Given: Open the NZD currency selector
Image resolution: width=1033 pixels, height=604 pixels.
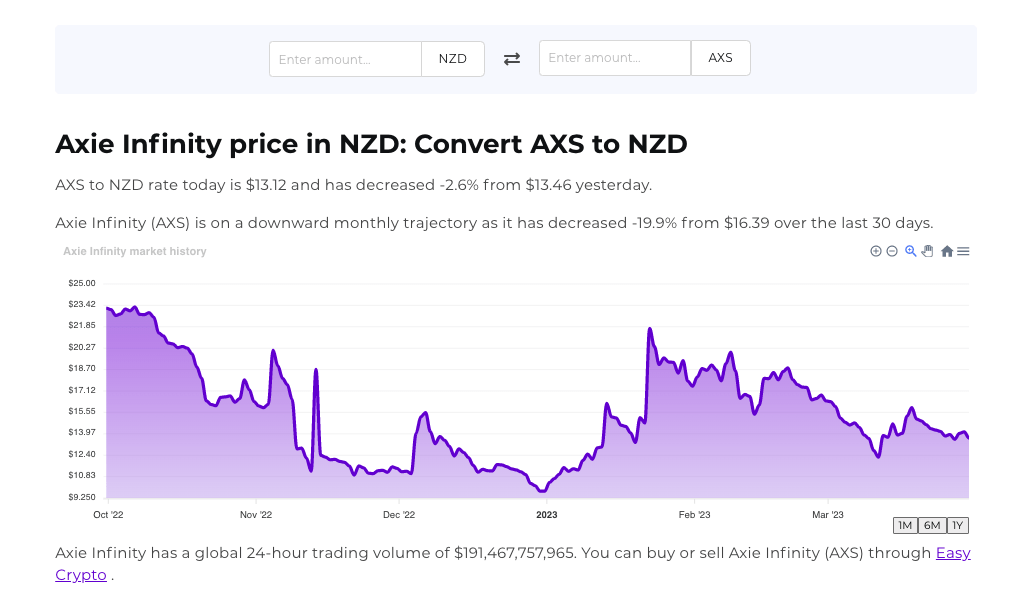Looking at the screenshot, I should coord(453,59).
